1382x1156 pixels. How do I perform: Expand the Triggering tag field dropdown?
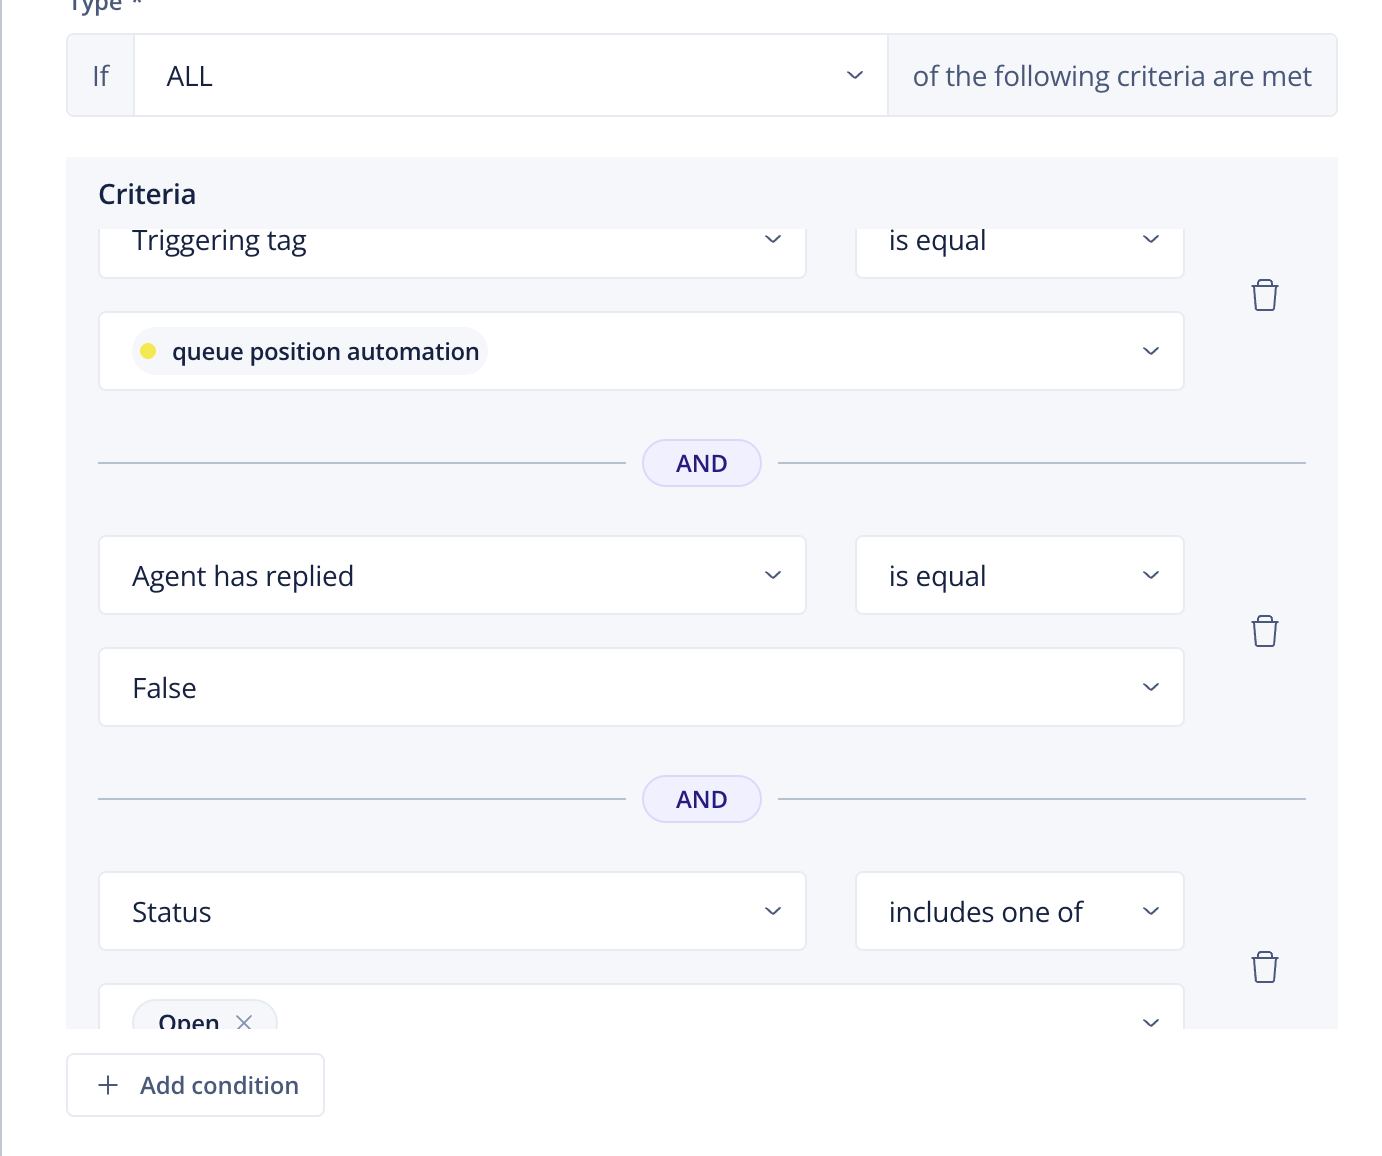[x=772, y=240]
